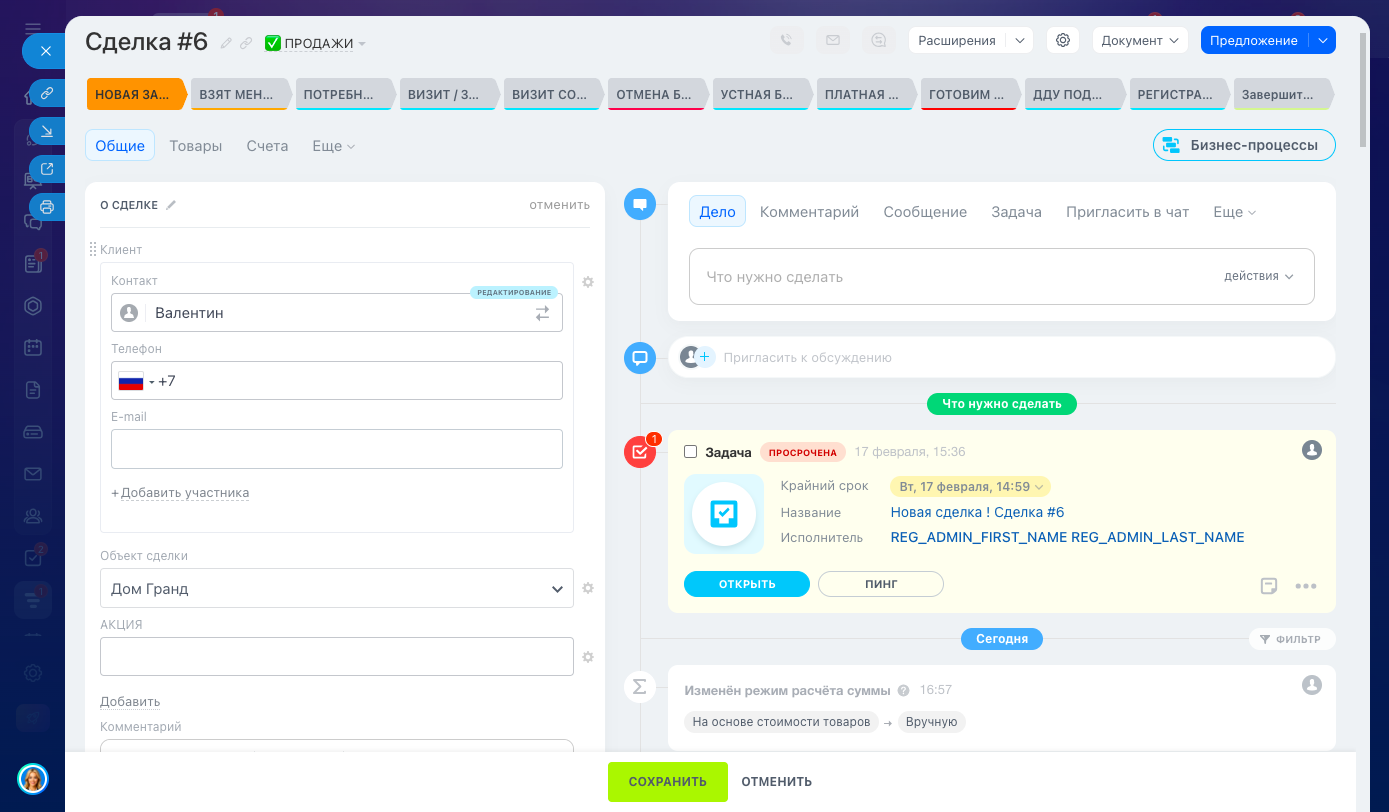Open the link Новая сделка ! Сделка #6
The height and width of the screenshot is (812, 1389).
point(977,512)
